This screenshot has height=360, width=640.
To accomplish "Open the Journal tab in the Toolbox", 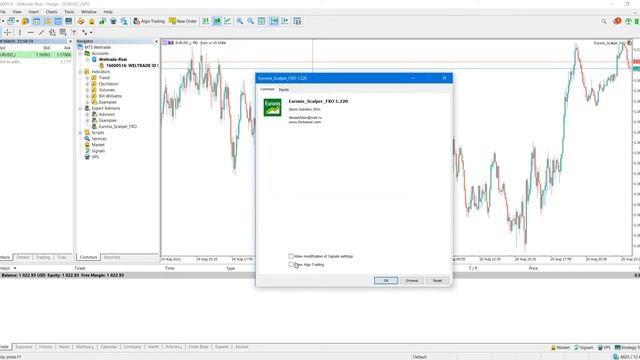I will point(242,347).
